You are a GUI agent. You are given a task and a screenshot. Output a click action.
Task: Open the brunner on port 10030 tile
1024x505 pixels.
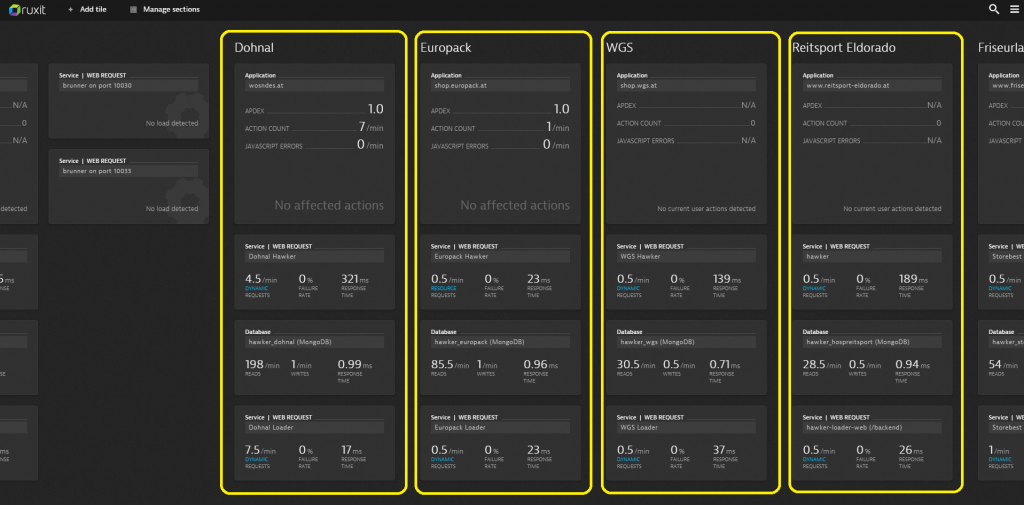pyautogui.click(x=129, y=101)
